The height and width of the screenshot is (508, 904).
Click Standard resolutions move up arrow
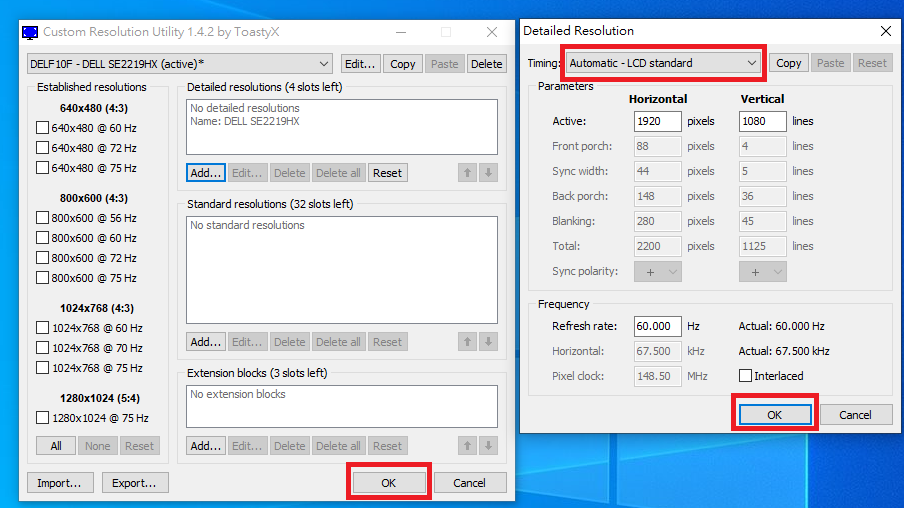coord(468,341)
